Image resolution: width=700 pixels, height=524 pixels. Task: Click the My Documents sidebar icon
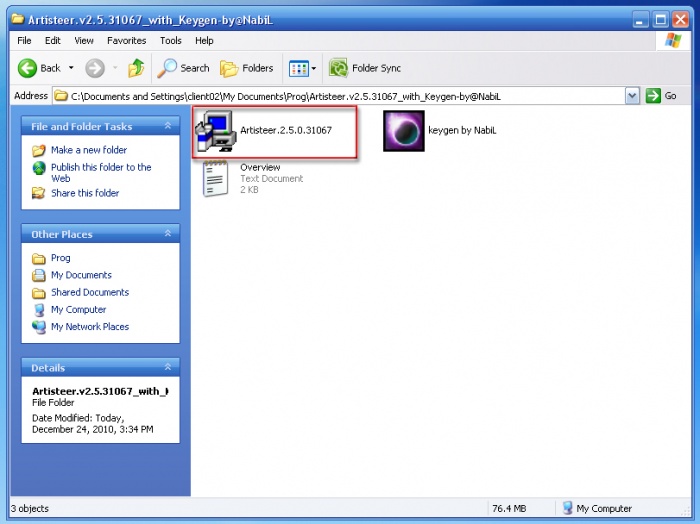coord(39,275)
